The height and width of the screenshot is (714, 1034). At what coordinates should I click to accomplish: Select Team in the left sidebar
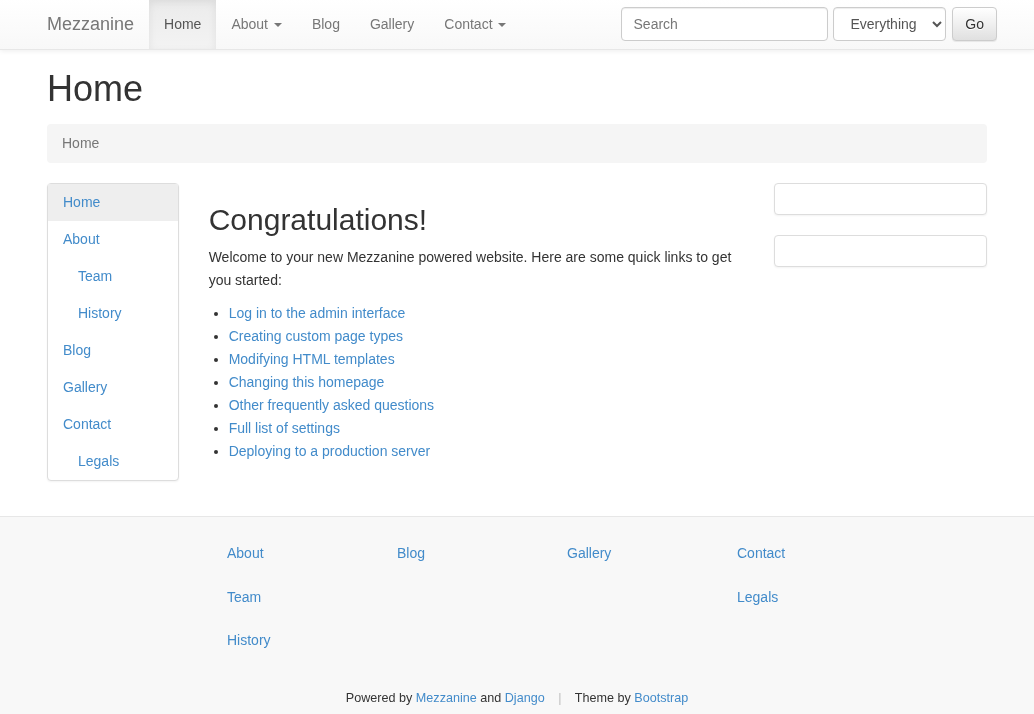[x=95, y=276]
